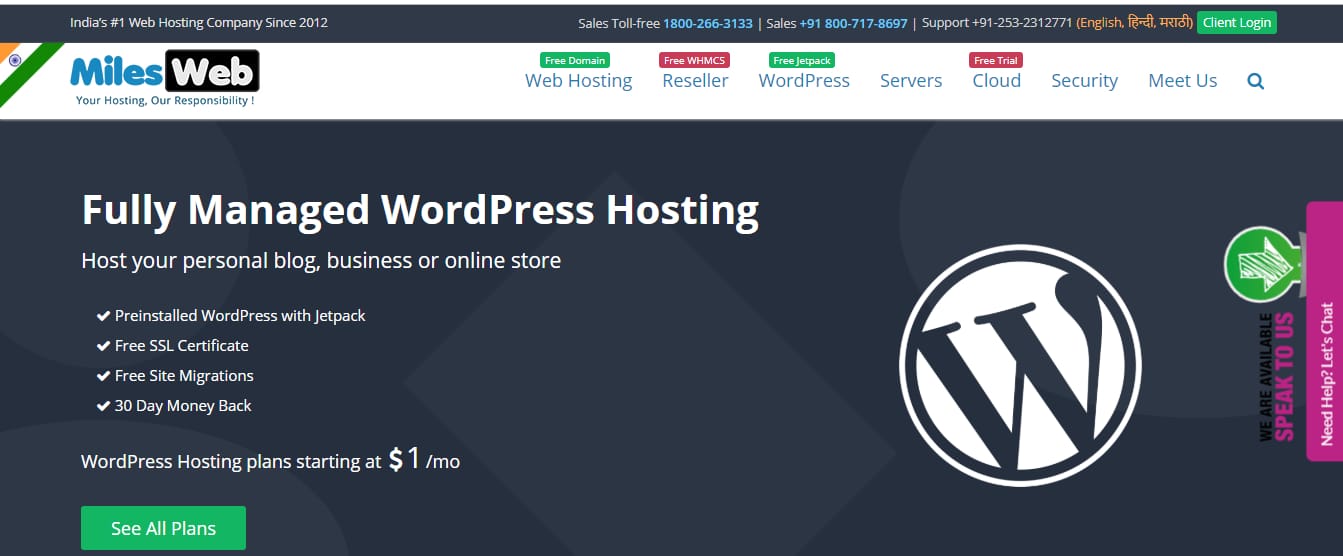Click the checkmark beside 30 Day Money Back
The height and width of the screenshot is (556, 1343).
pyautogui.click(x=103, y=406)
